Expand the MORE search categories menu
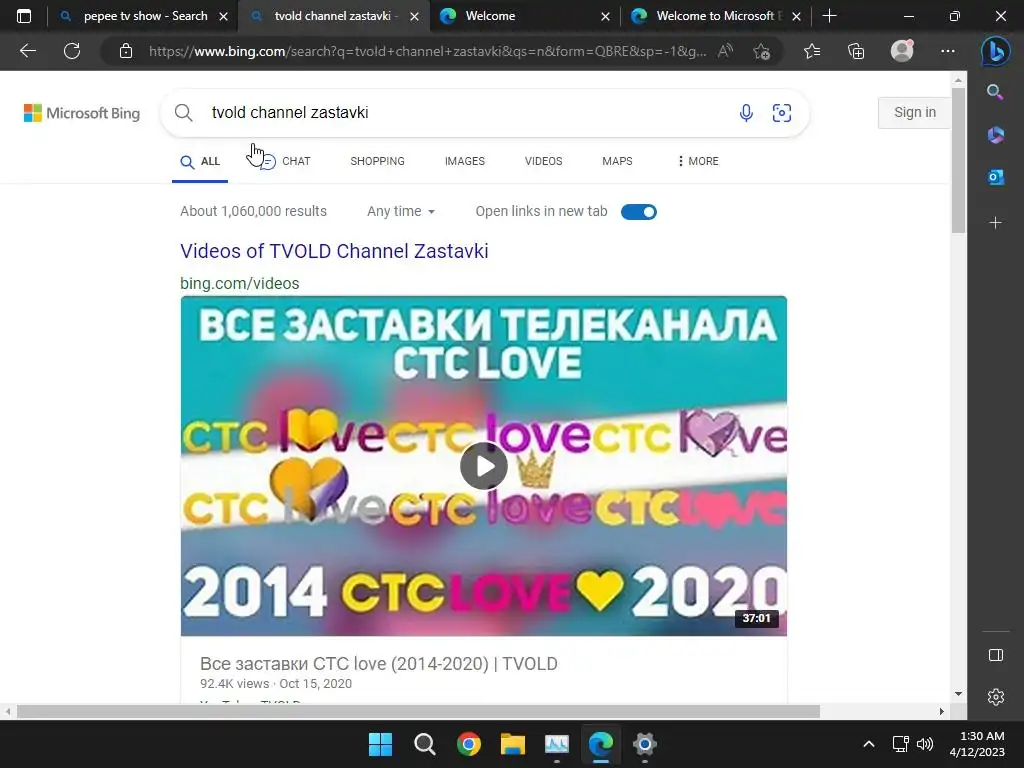This screenshot has height=768, width=1024. [x=697, y=161]
